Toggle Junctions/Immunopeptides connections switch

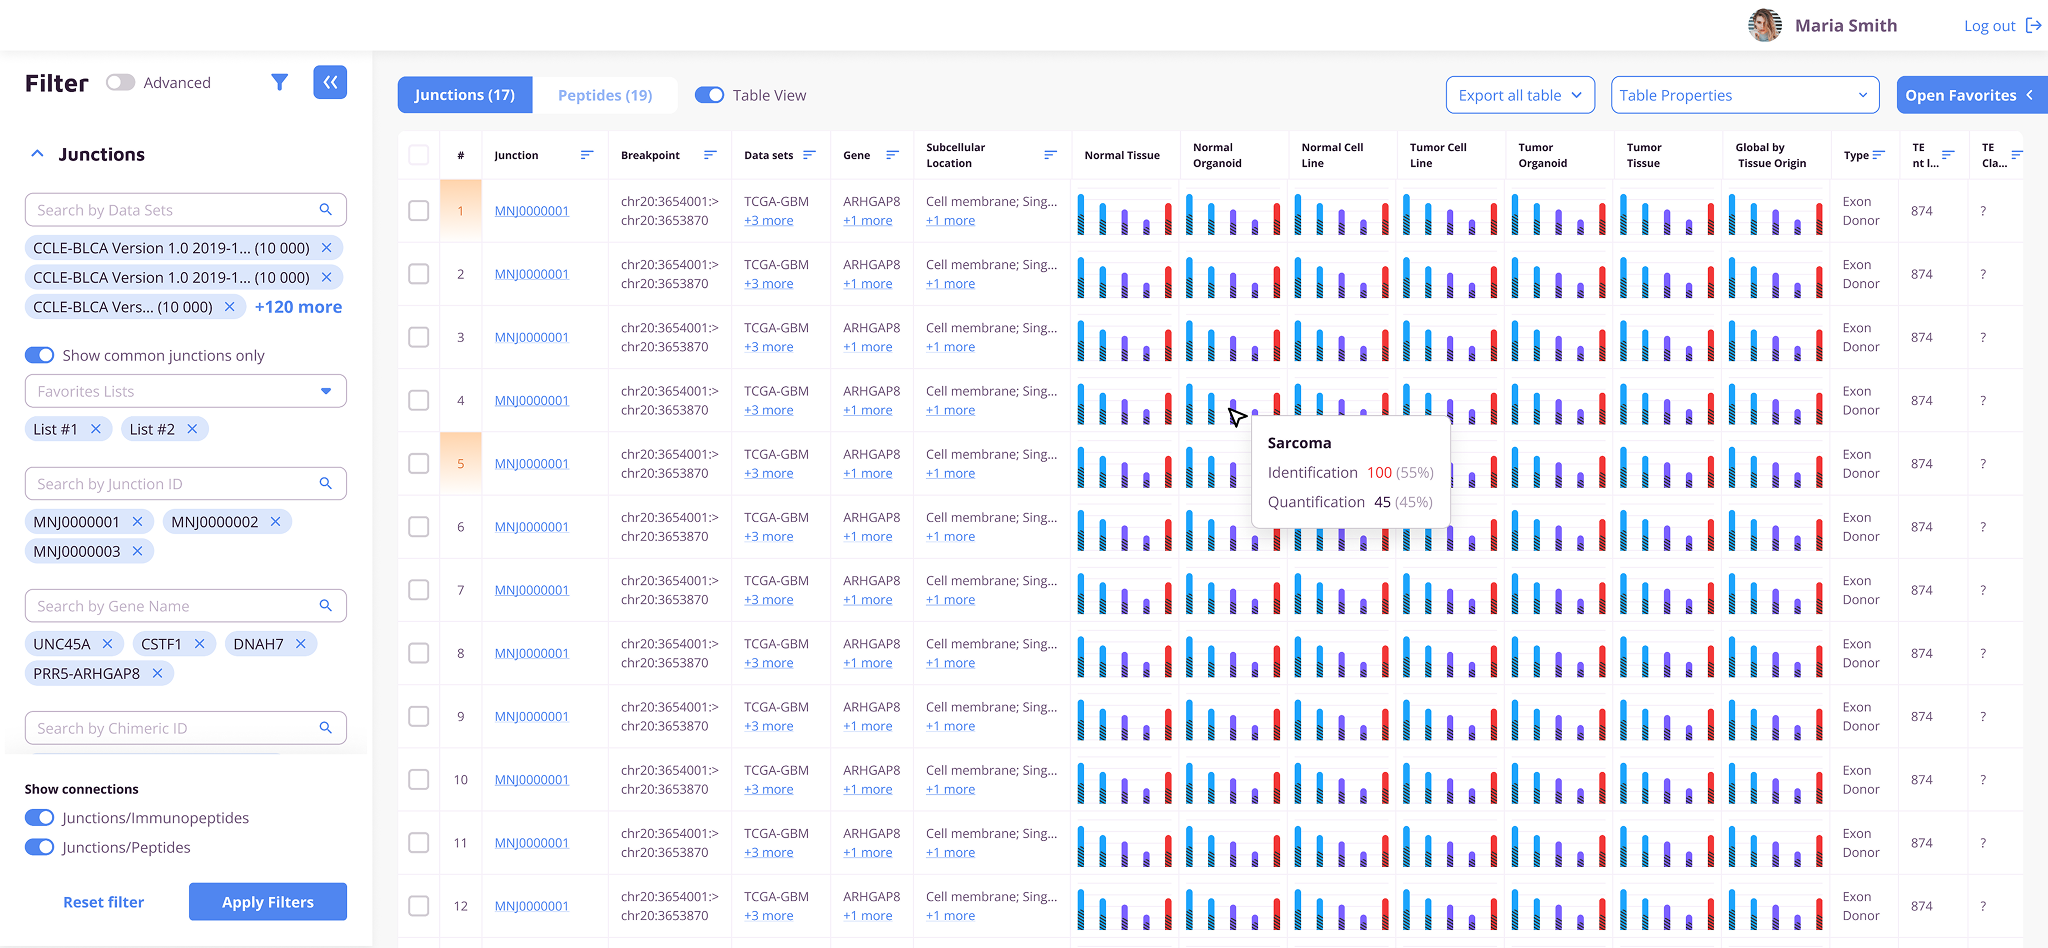click(x=40, y=818)
